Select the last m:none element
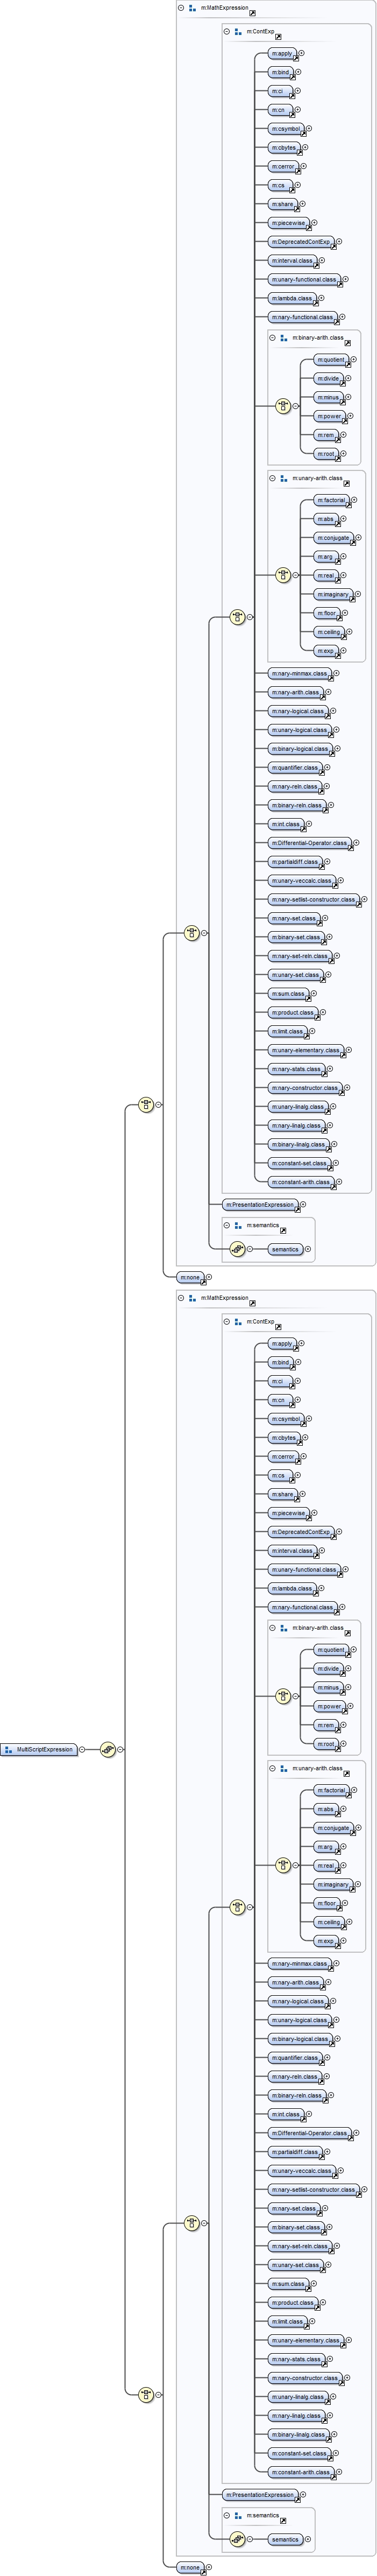377x2576 pixels. (189, 2567)
